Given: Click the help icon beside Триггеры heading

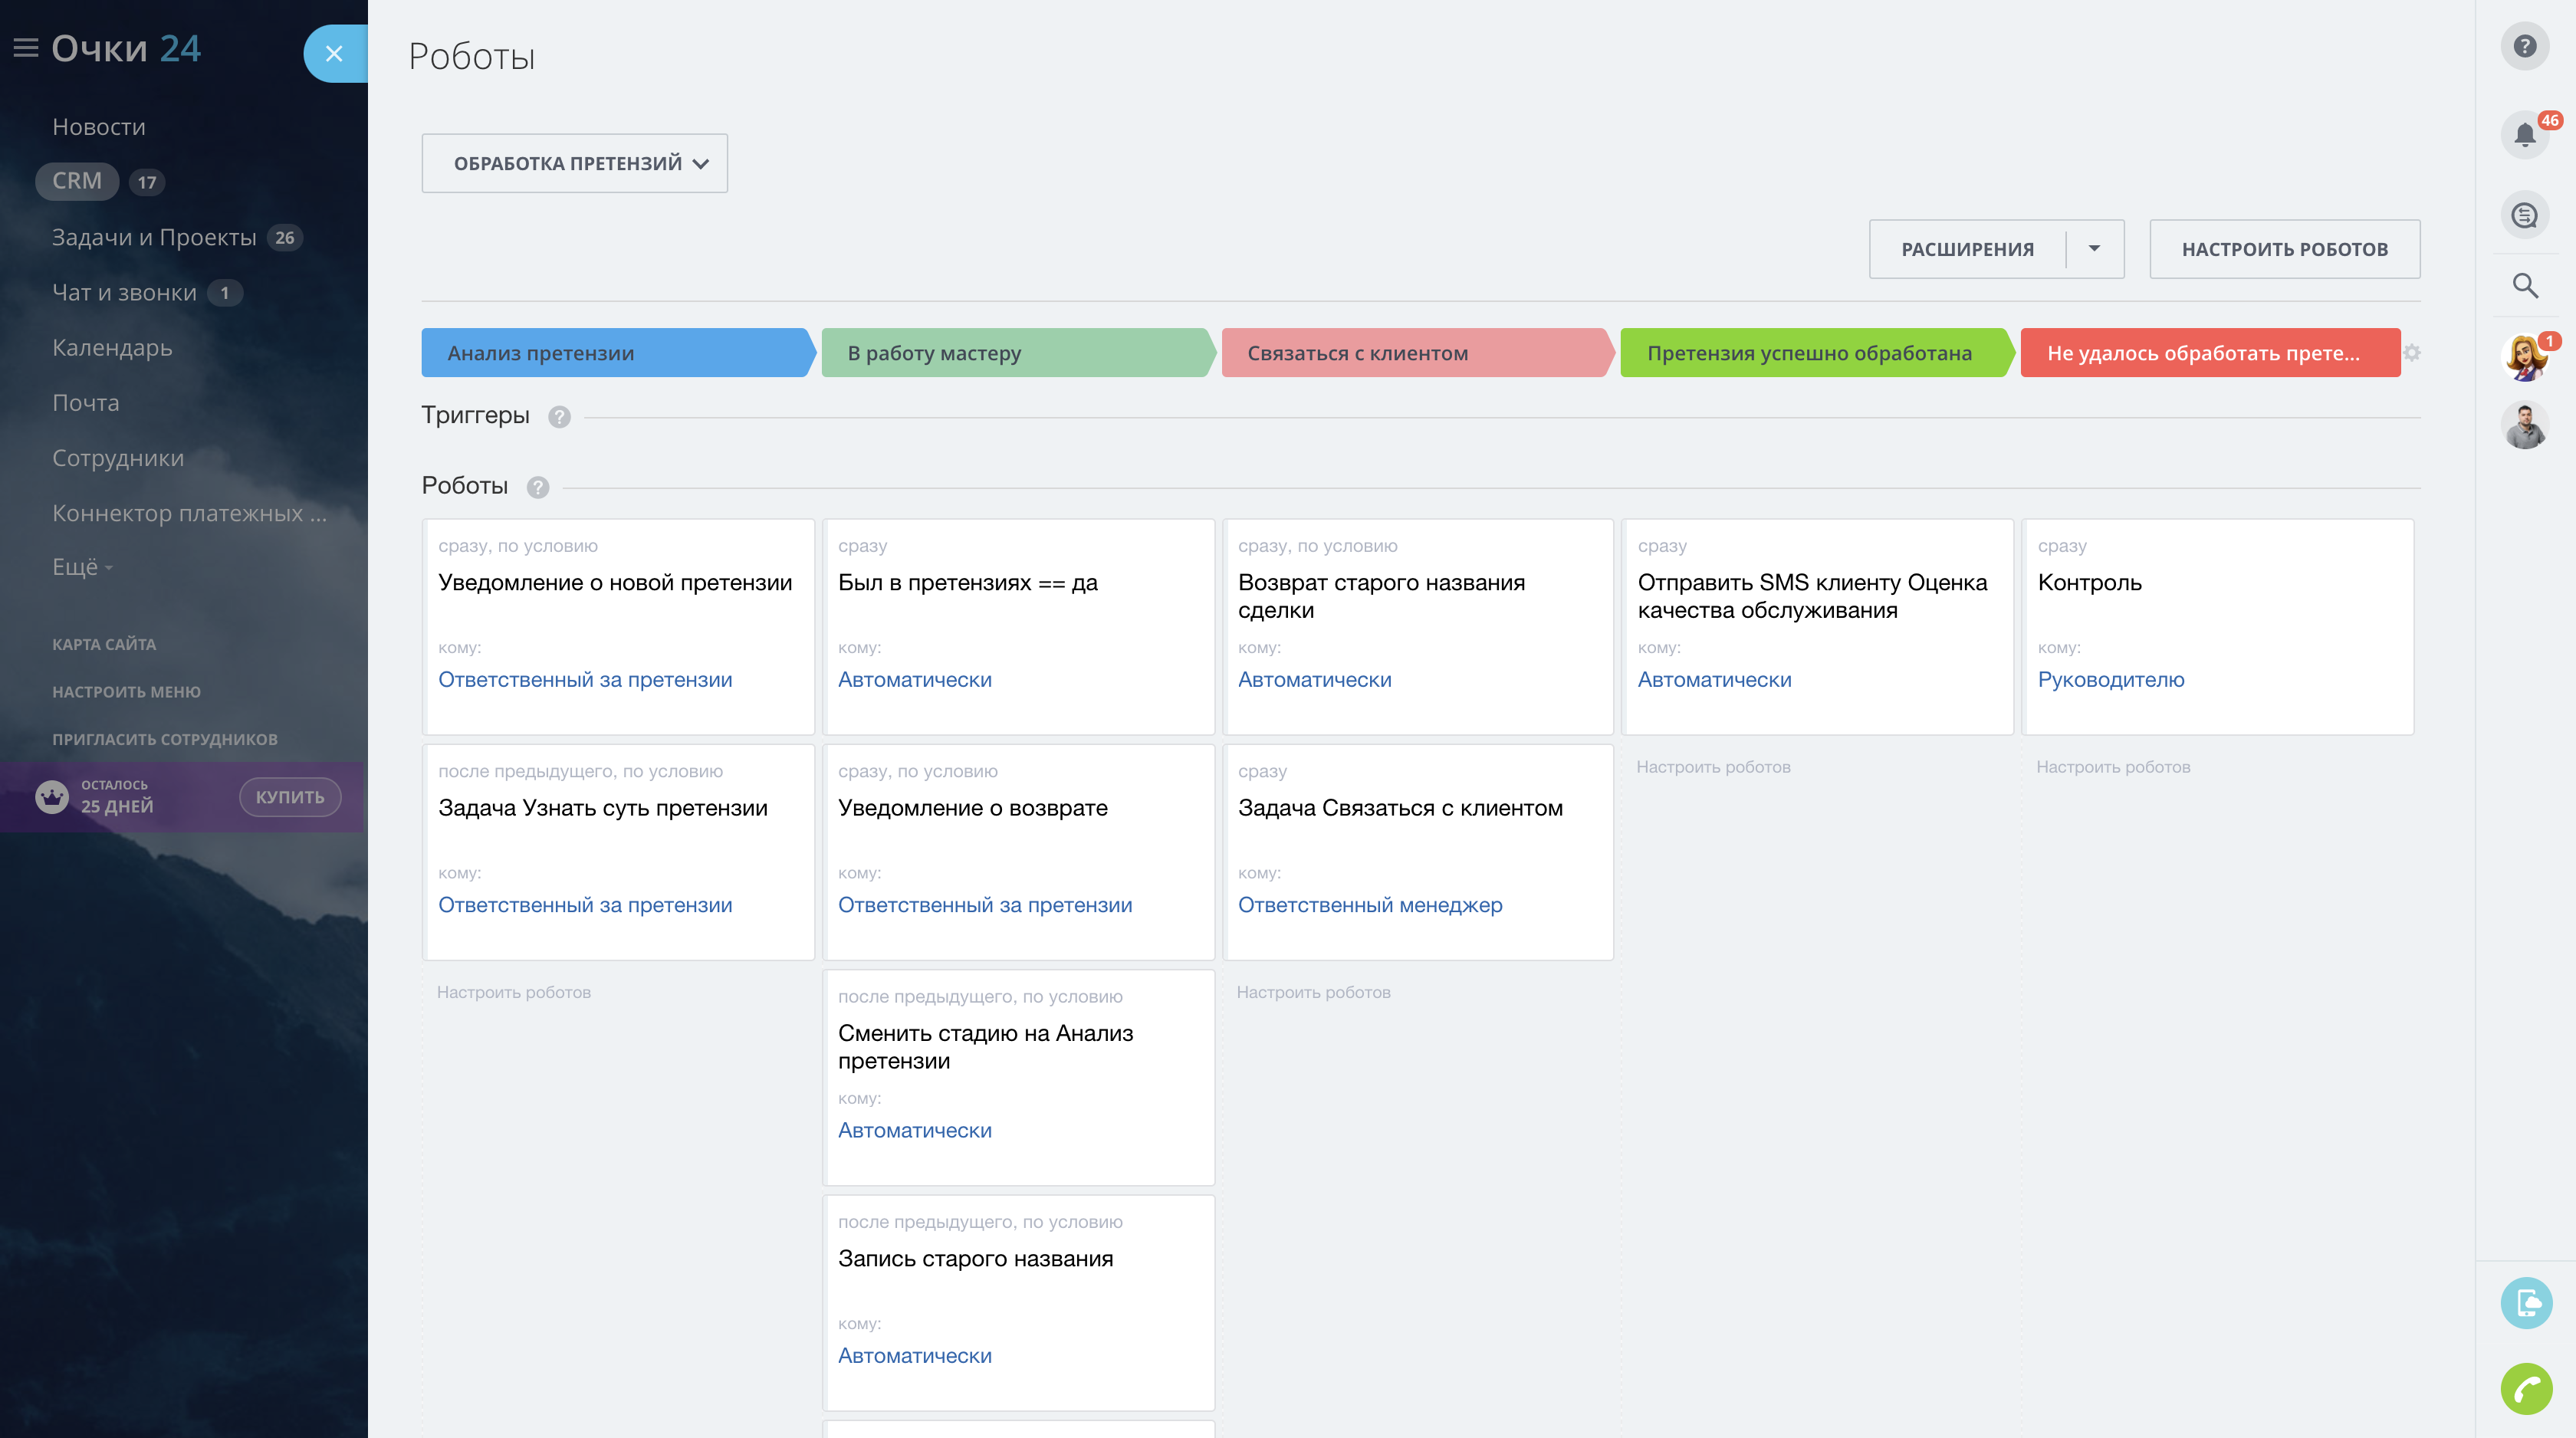Looking at the screenshot, I should point(559,417).
